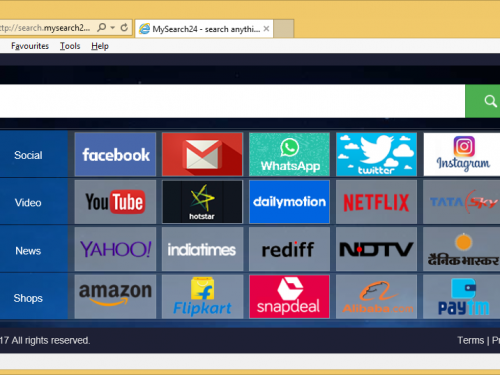Image resolution: width=500 pixels, height=375 pixels.
Task: Open the Gmail envelope tile
Action: [x=202, y=154]
